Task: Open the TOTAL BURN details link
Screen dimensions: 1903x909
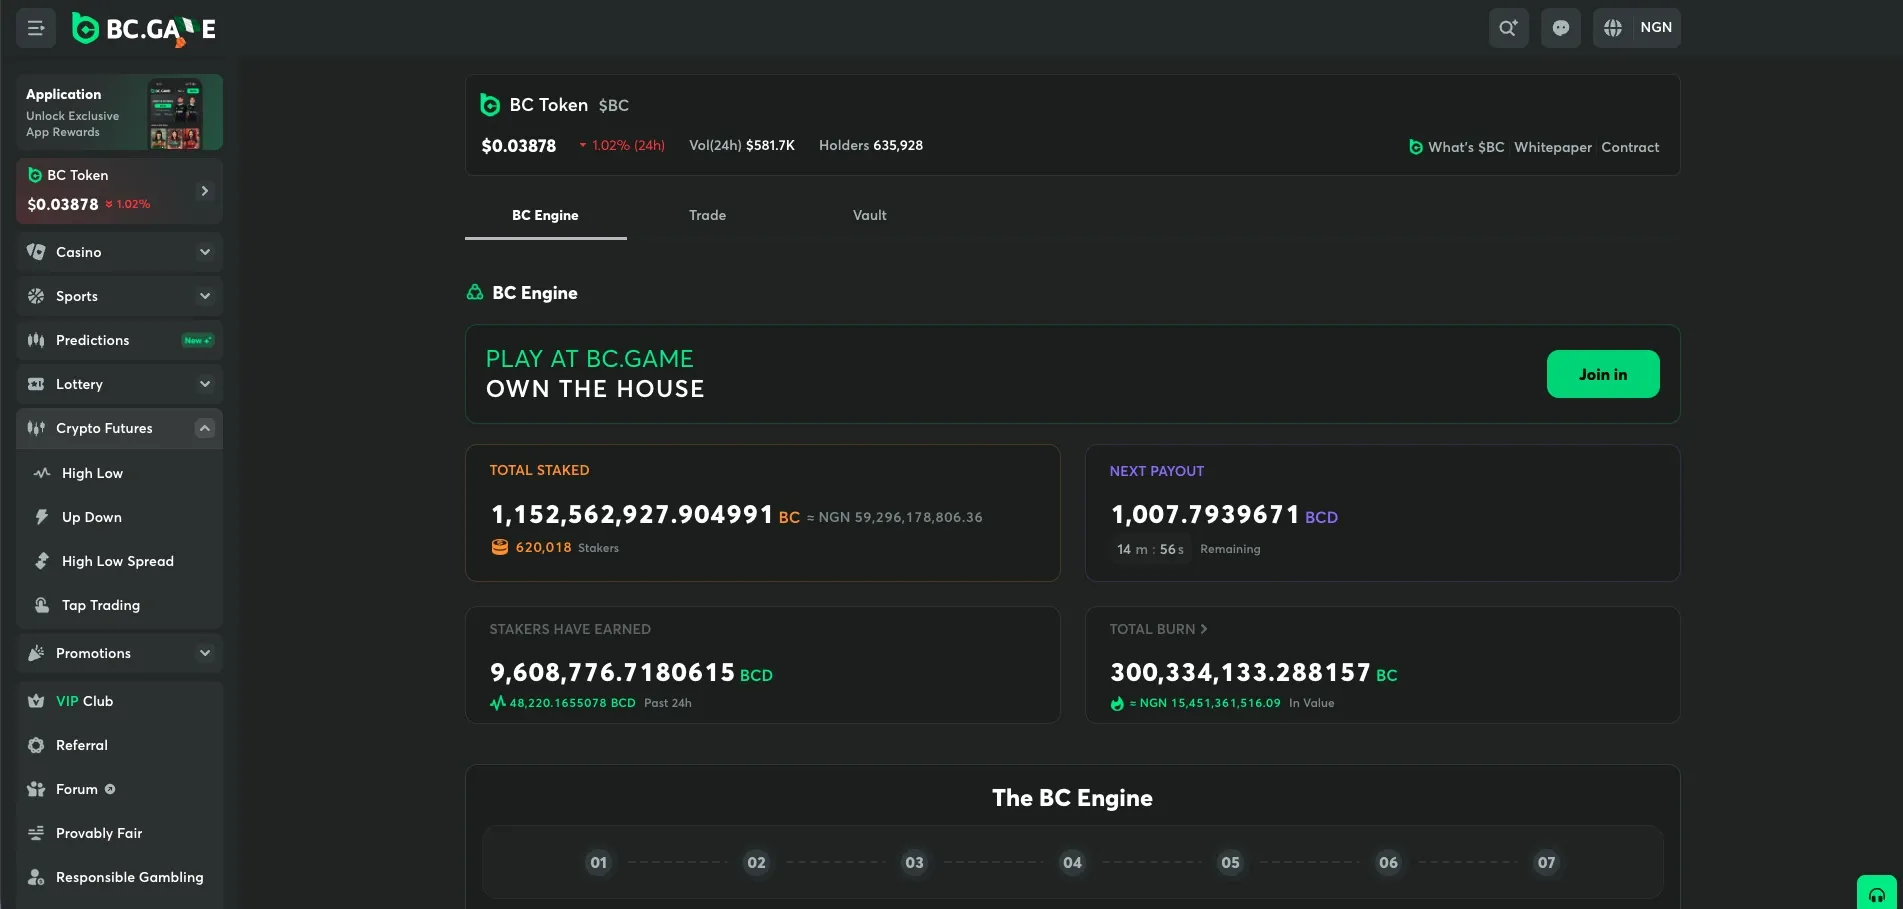Action: (x=1158, y=629)
